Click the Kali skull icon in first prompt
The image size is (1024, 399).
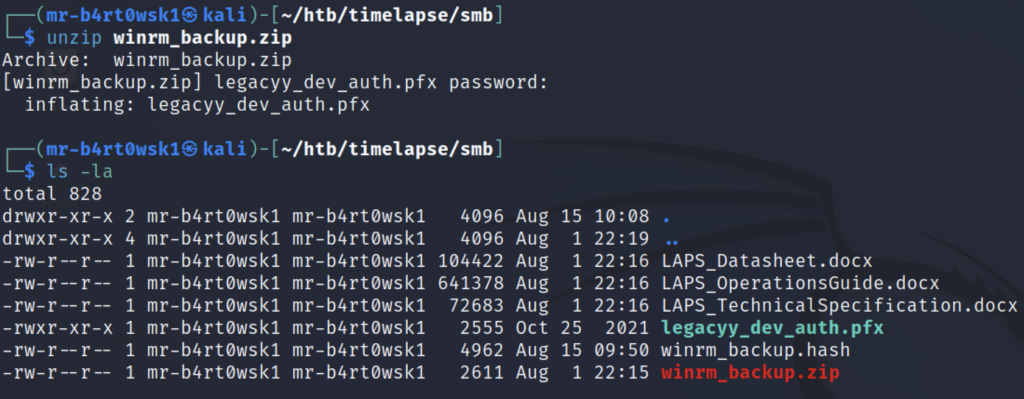click(x=189, y=16)
